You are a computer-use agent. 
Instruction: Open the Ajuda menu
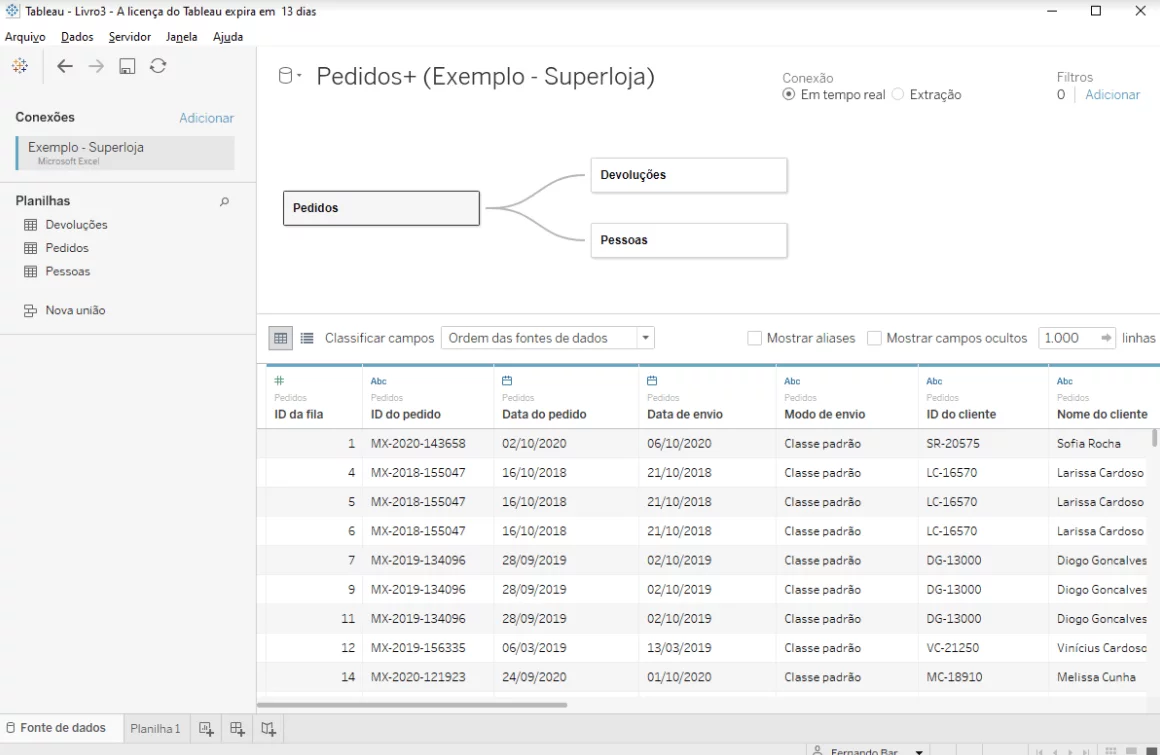click(228, 37)
